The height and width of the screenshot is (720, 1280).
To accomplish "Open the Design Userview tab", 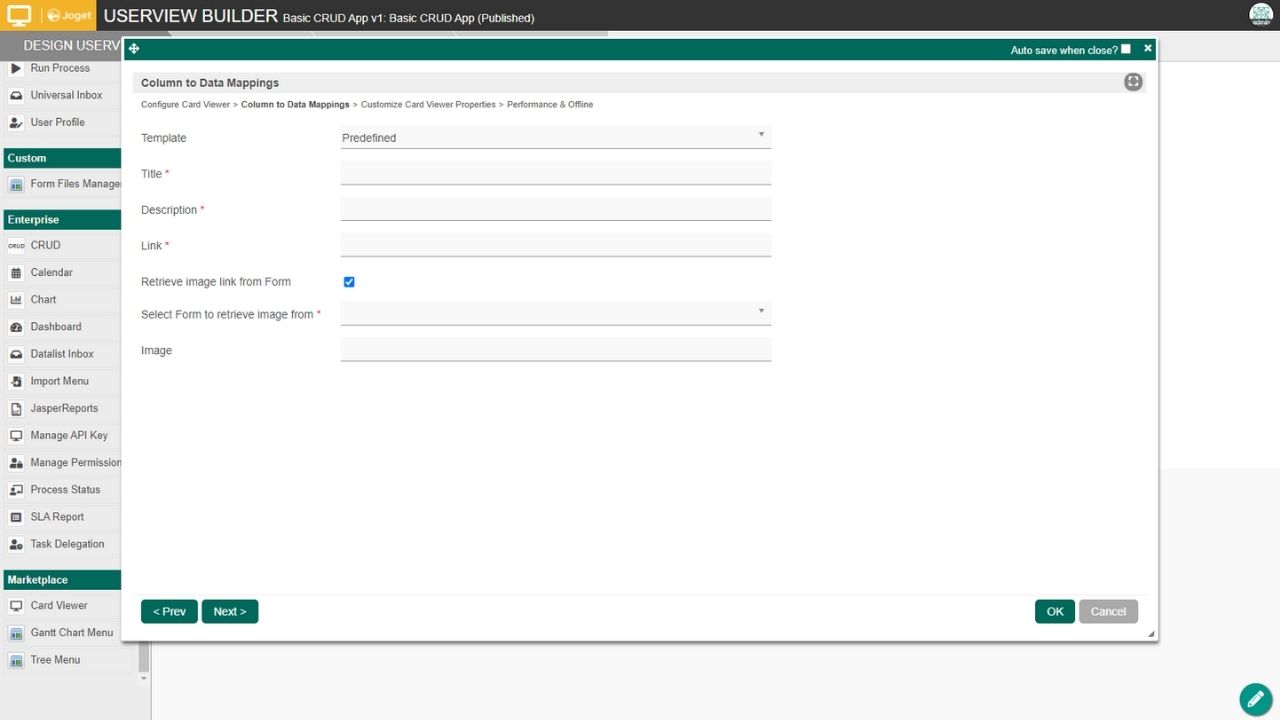I will coord(72,46).
